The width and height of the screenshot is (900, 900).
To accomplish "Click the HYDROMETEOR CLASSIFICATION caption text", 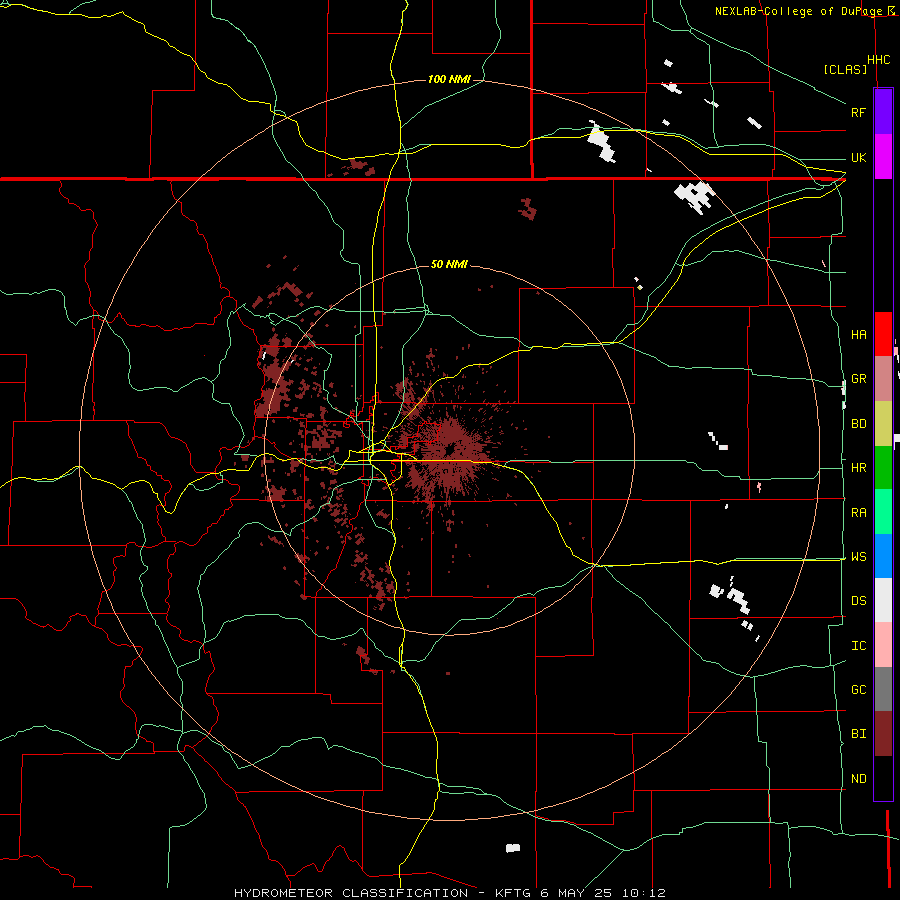I will tap(351, 893).
